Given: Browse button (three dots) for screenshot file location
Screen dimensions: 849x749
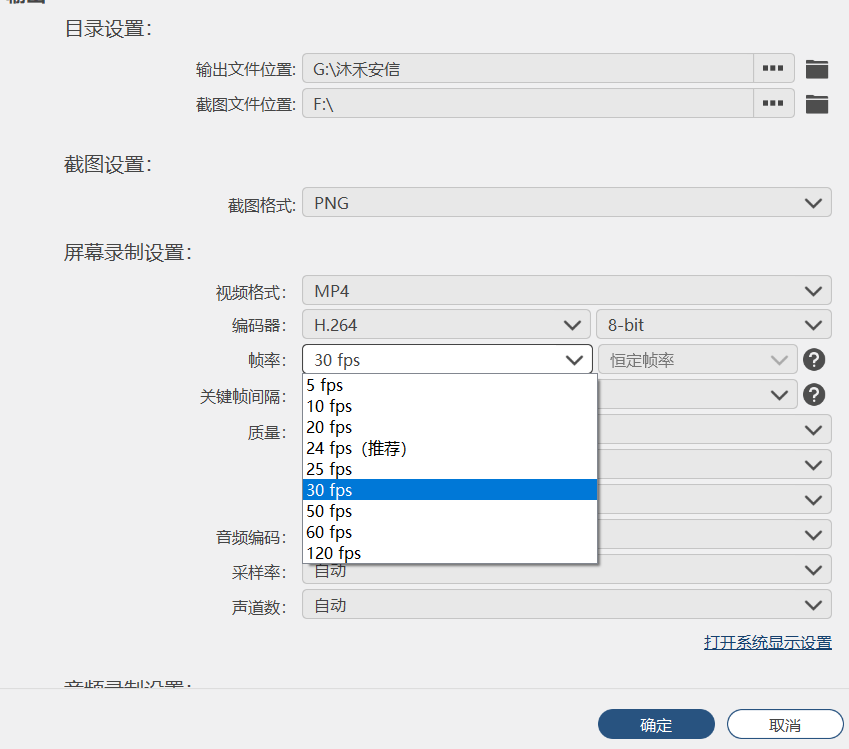Looking at the screenshot, I should pos(773,103).
